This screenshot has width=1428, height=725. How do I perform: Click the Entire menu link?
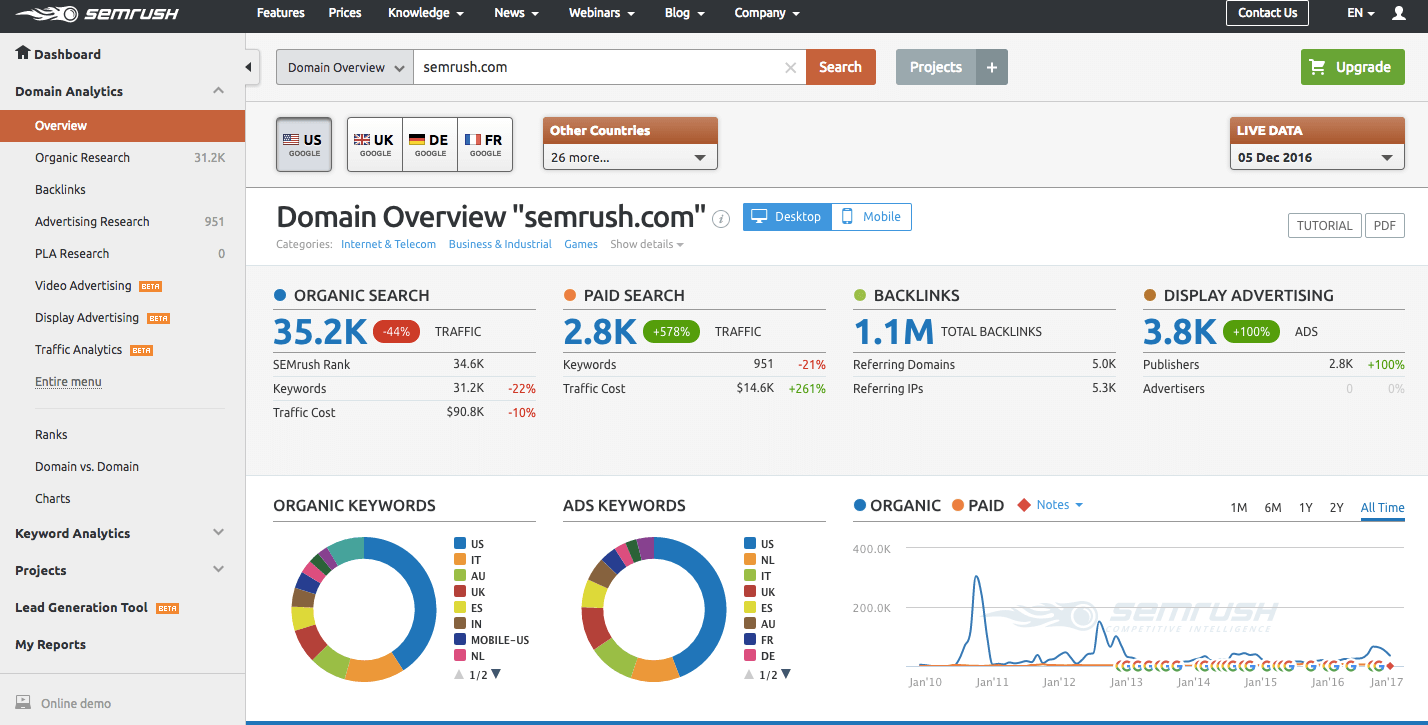tap(68, 382)
